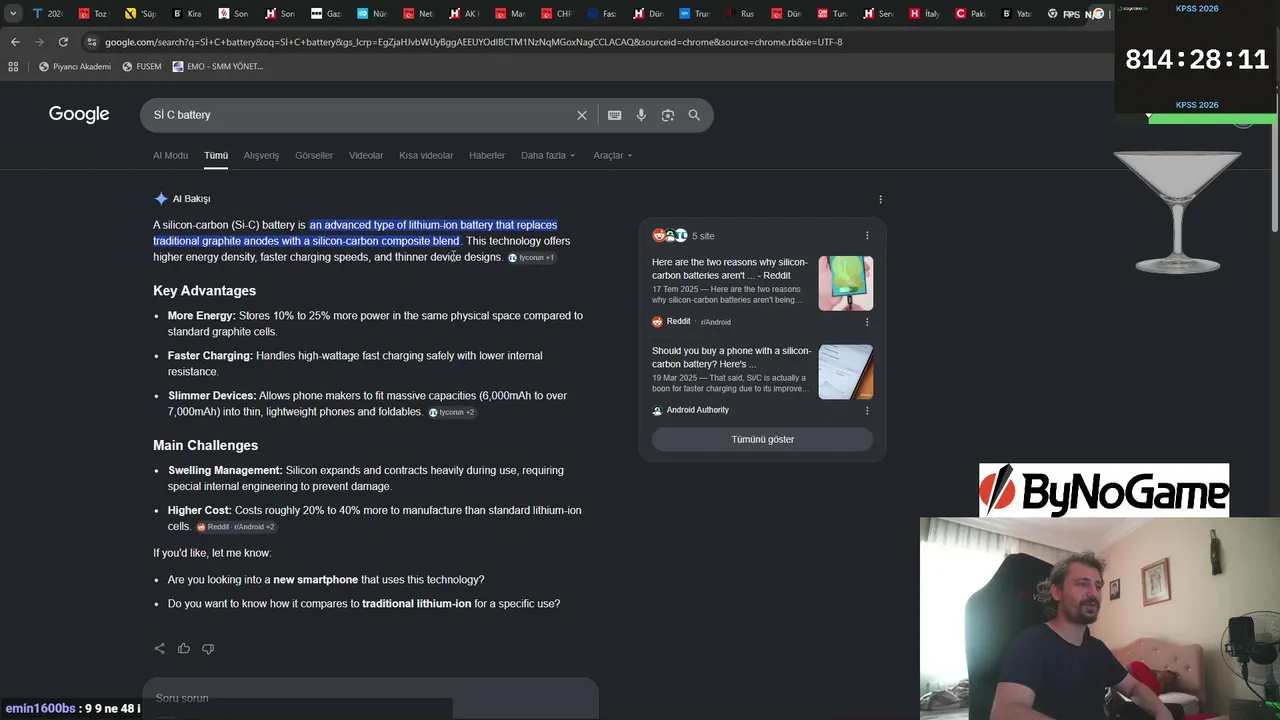This screenshot has width=1280, height=720.
Task: Click the Google logo to go home
Action: click(x=79, y=114)
